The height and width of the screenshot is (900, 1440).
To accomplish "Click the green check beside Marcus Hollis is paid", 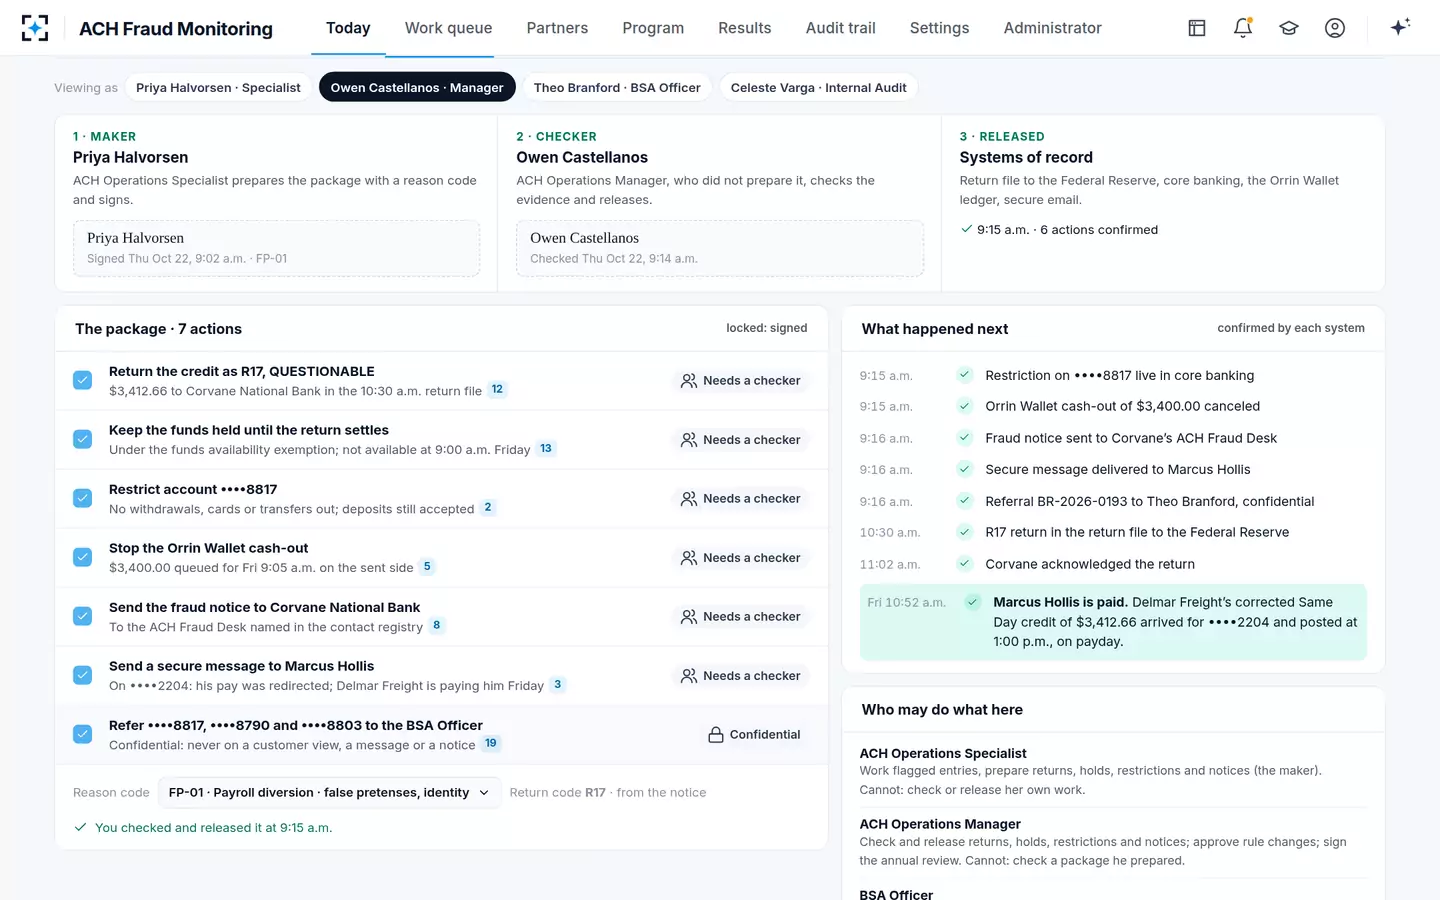I will coord(972,602).
